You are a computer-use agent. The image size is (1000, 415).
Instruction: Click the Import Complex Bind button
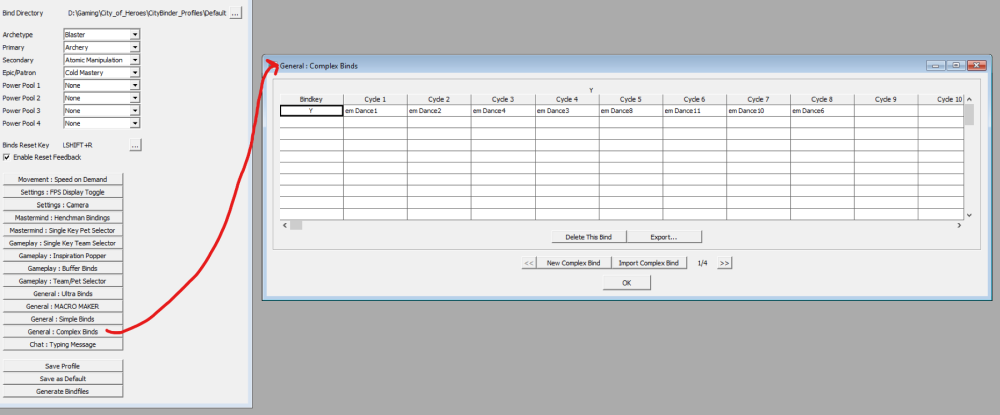click(x=650, y=263)
